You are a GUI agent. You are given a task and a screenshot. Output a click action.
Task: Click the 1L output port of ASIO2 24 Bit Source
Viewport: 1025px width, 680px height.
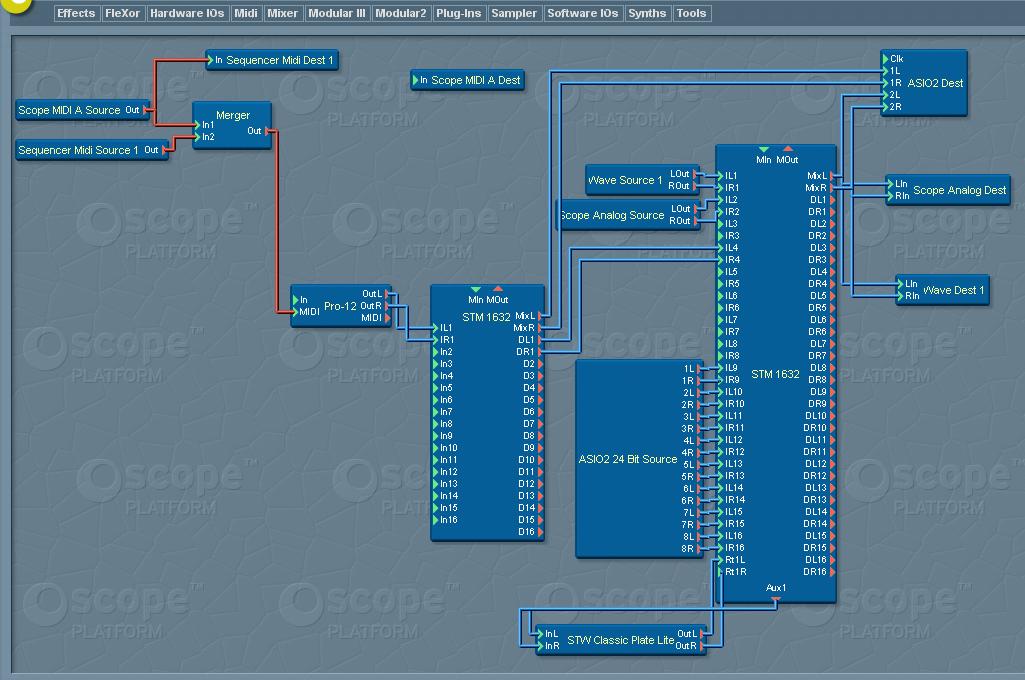(698, 369)
